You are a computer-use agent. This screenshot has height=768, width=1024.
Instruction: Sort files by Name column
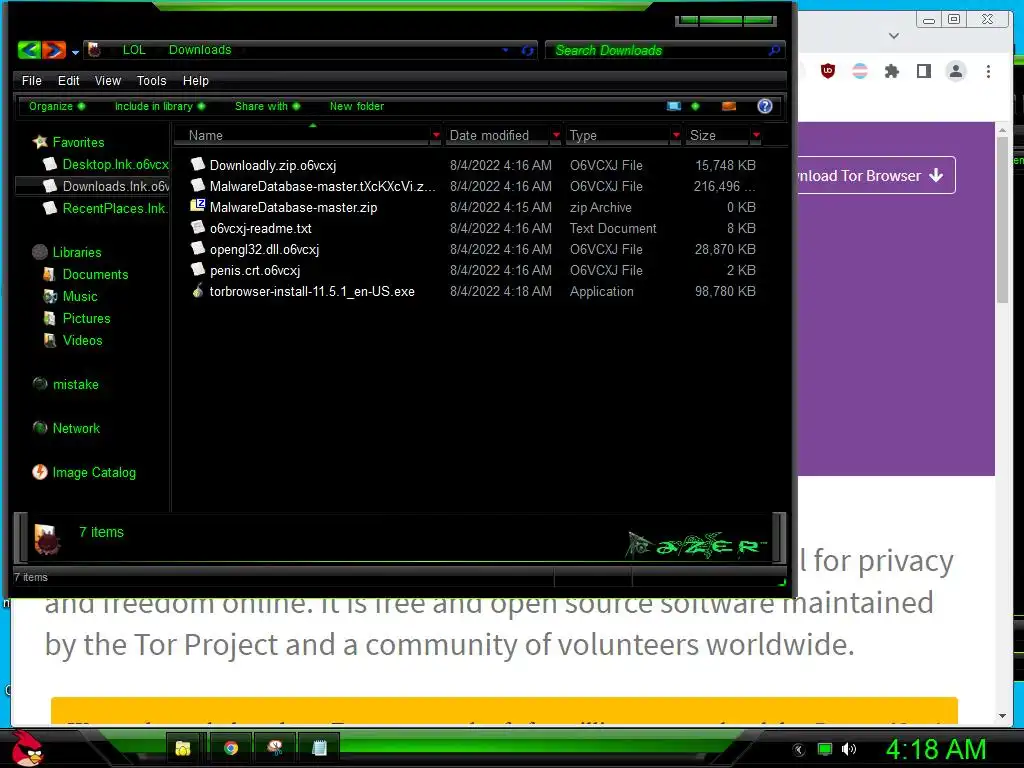pyautogui.click(x=206, y=135)
